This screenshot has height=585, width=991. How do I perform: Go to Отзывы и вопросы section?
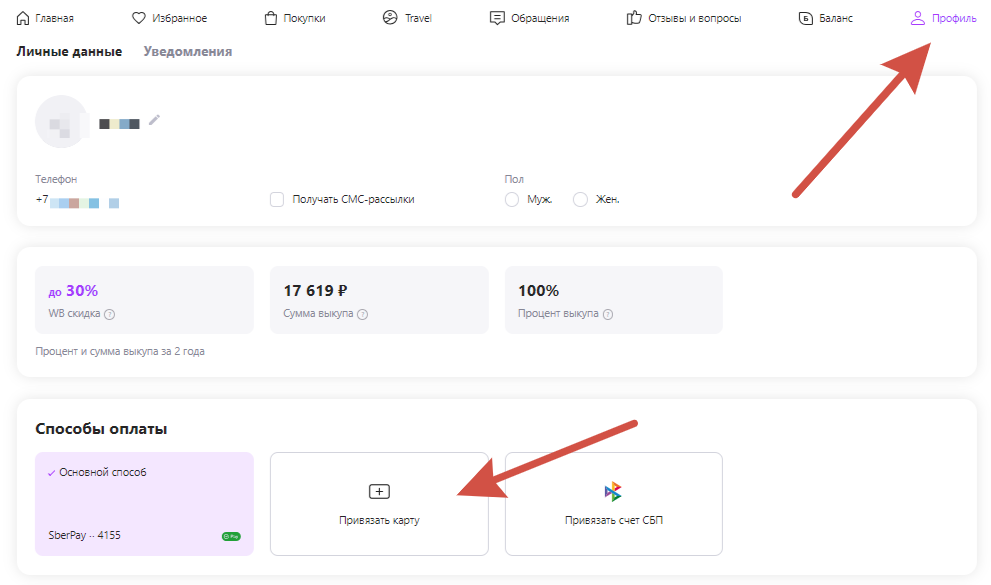(x=683, y=18)
